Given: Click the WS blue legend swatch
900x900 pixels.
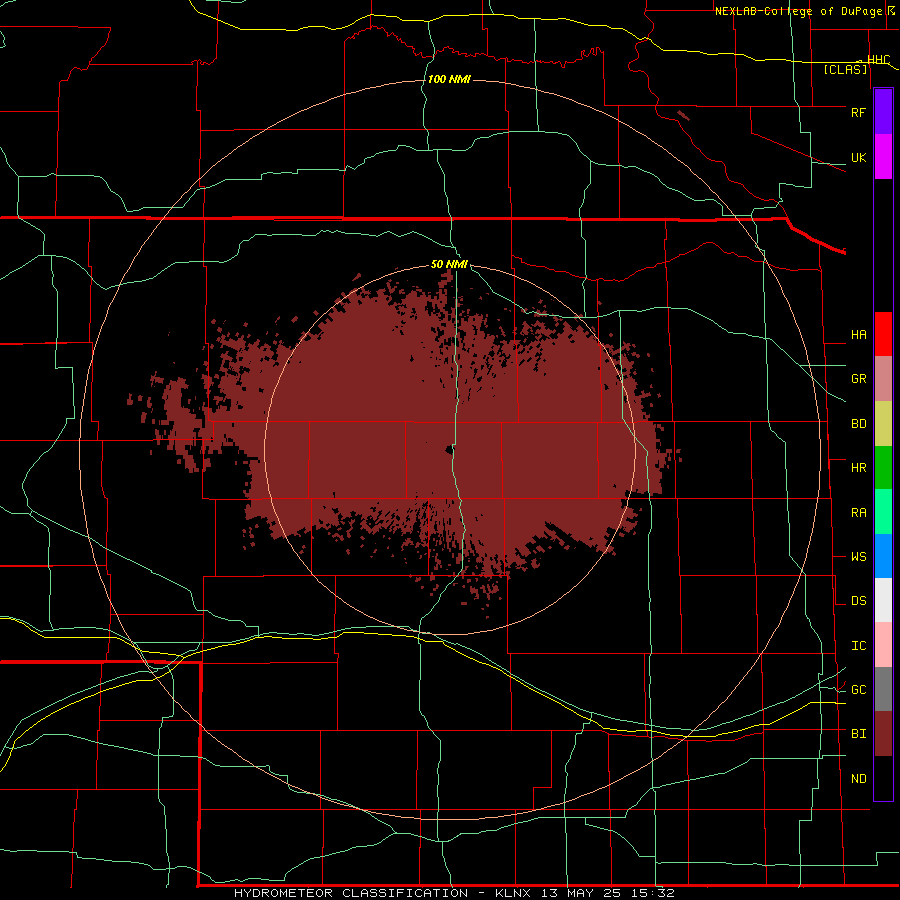Looking at the screenshot, I should pyautogui.click(x=883, y=556).
